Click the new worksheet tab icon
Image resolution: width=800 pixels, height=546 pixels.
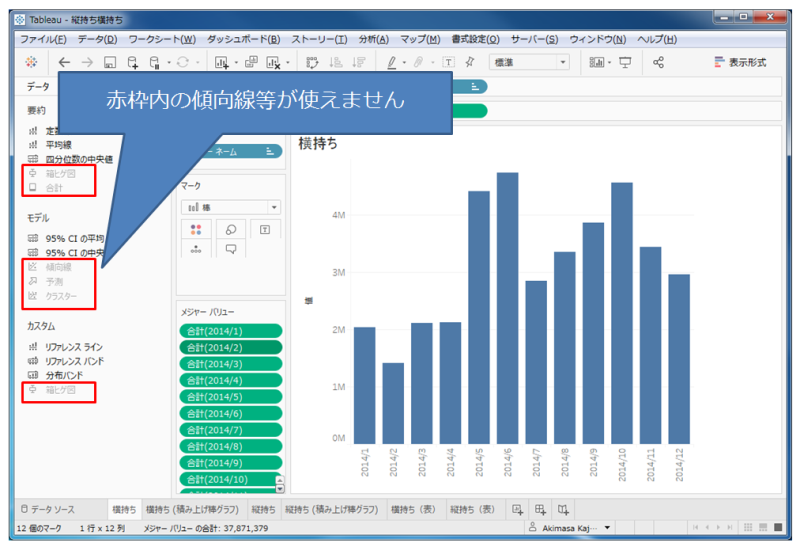coord(518,509)
